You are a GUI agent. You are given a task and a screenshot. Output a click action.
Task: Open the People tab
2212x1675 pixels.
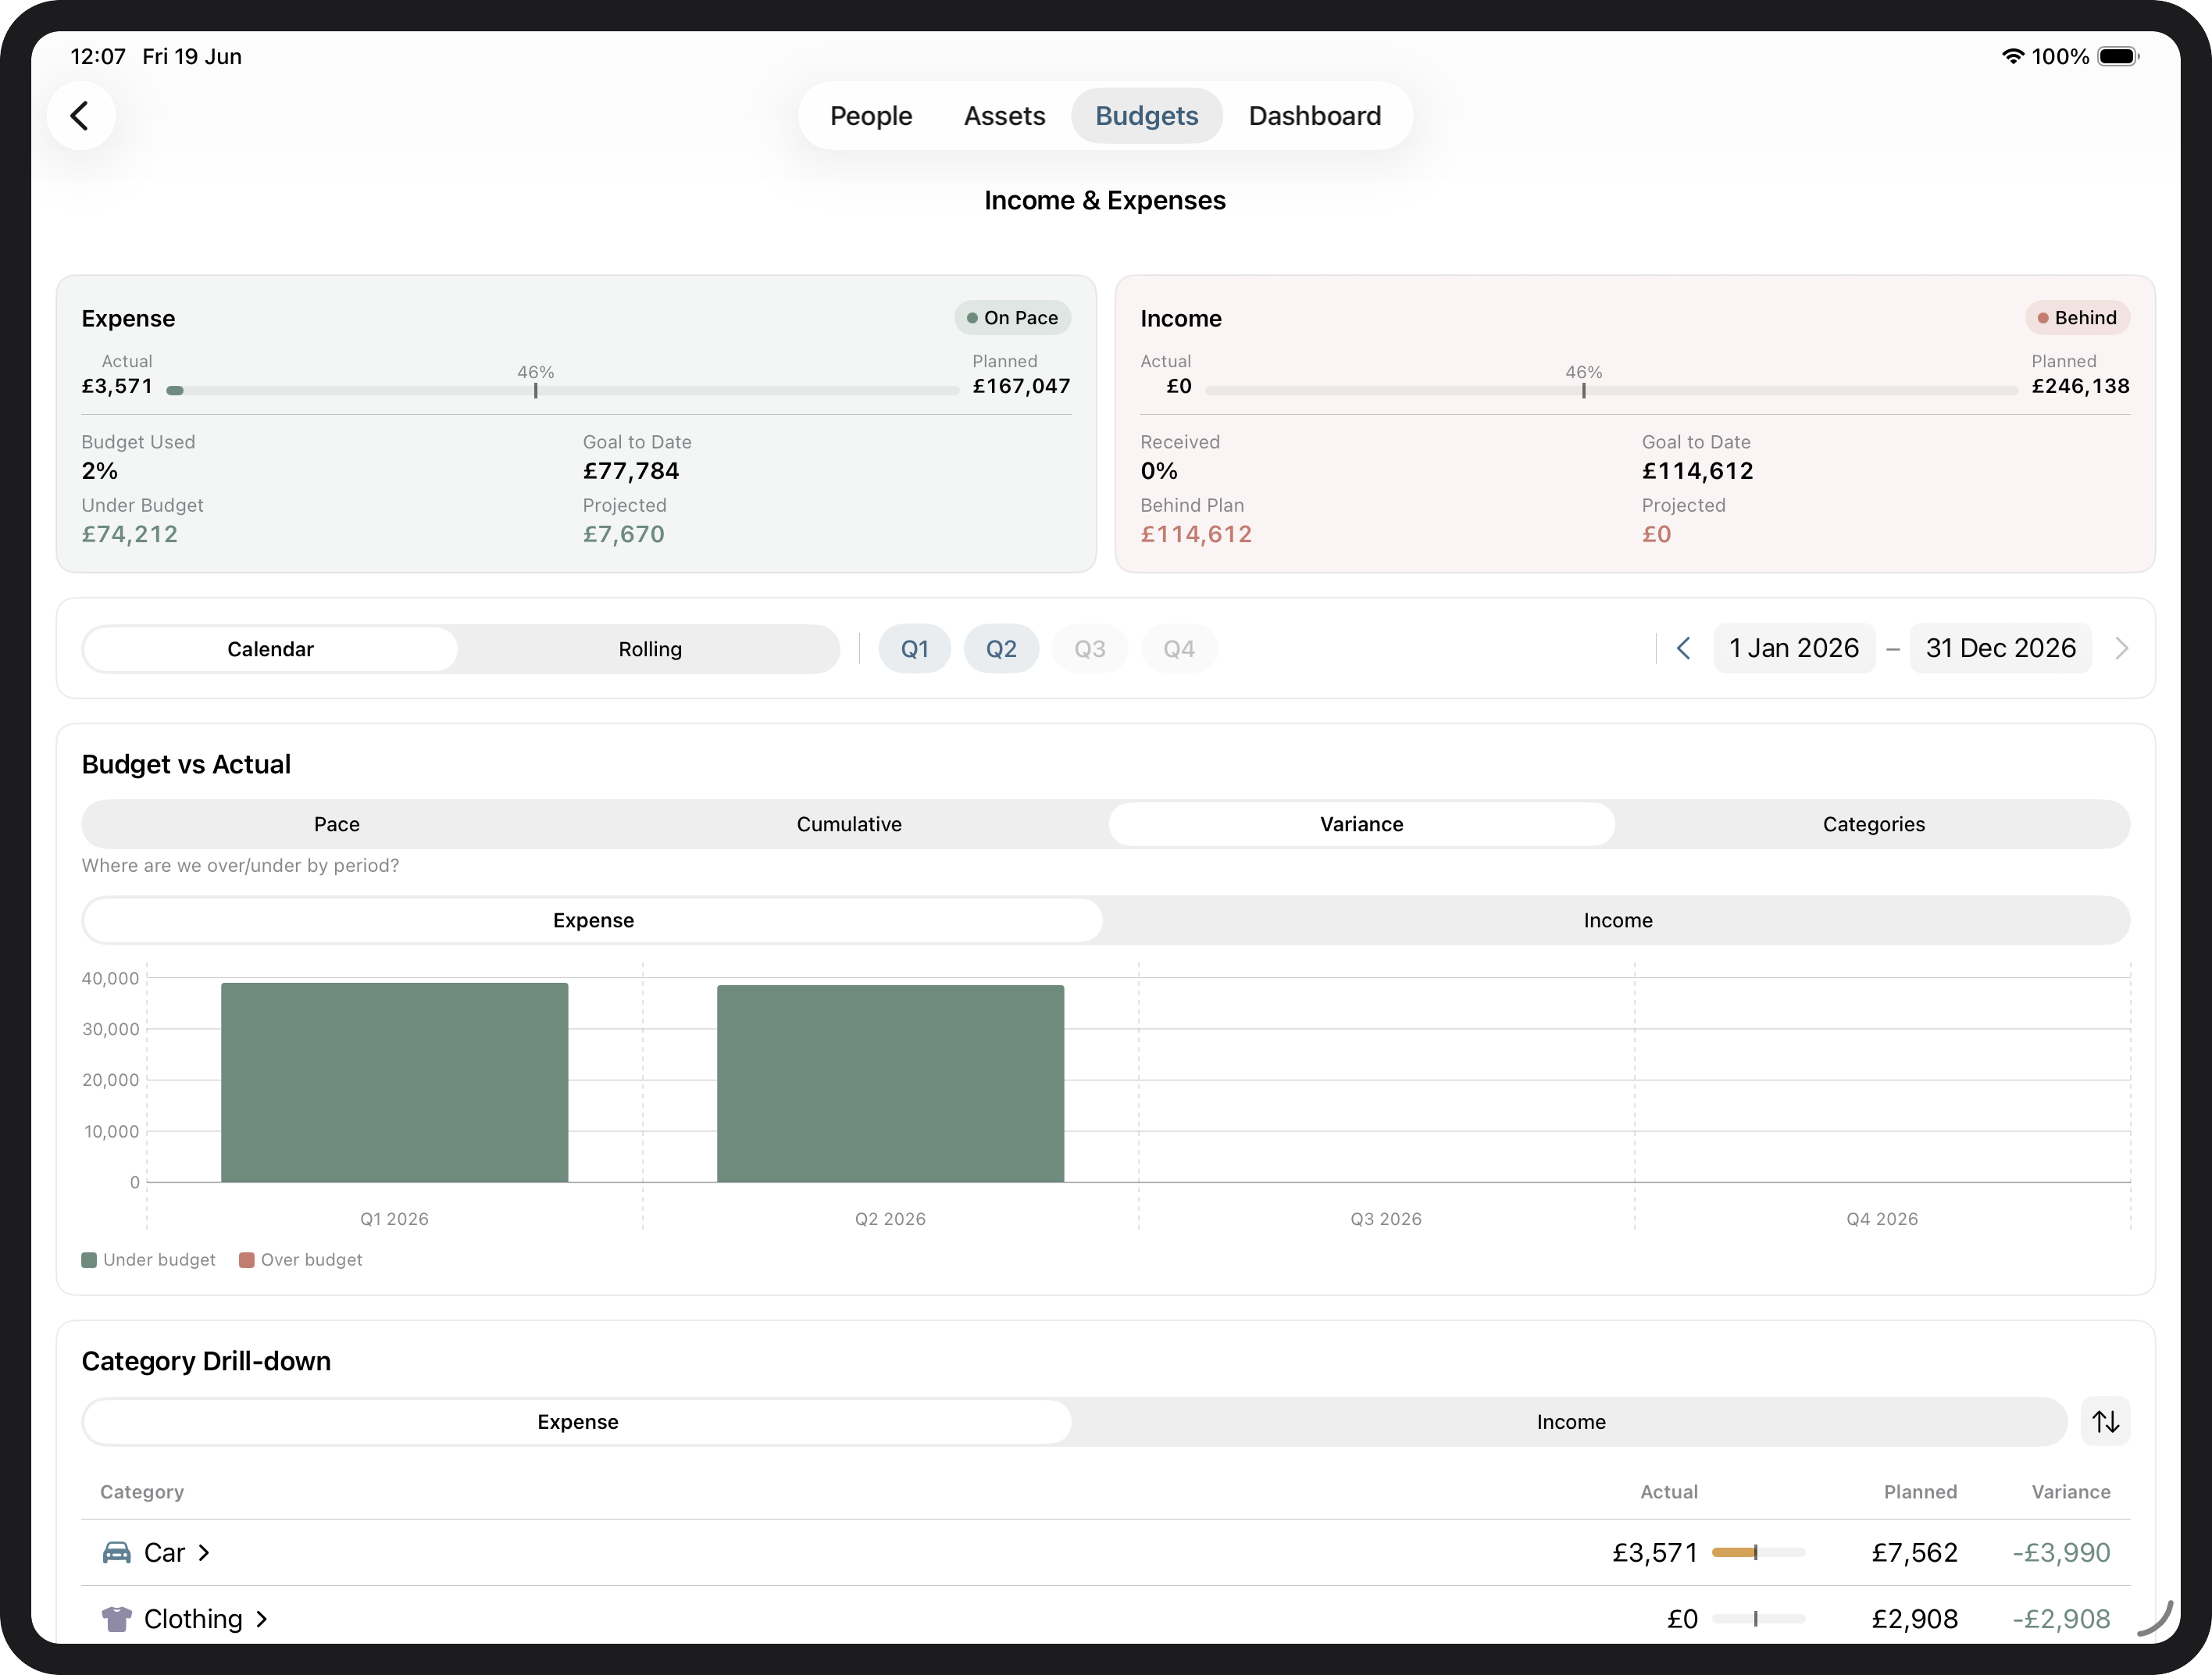[x=870, y=116]
